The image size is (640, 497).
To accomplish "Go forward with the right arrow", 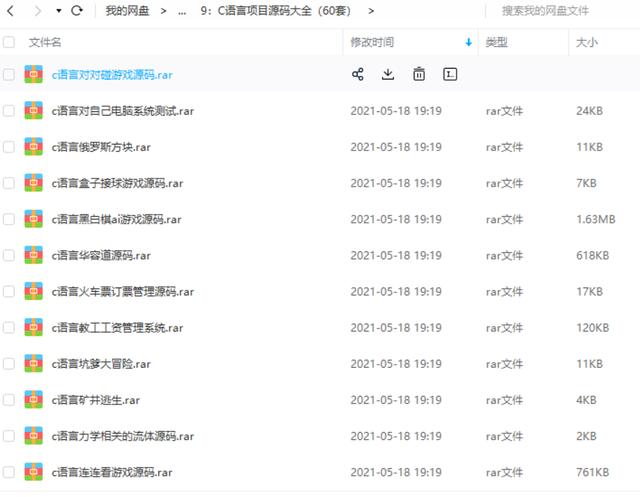I will point(38,11).
